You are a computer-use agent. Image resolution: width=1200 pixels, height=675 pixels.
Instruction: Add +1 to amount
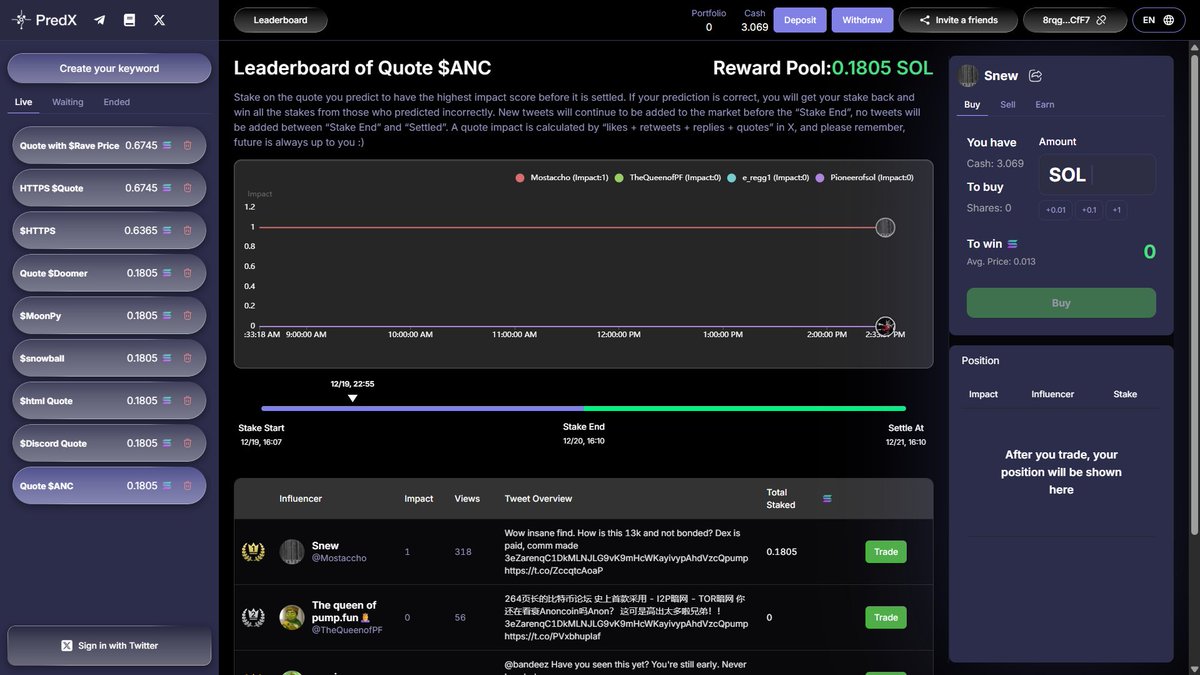[1116, 210]
